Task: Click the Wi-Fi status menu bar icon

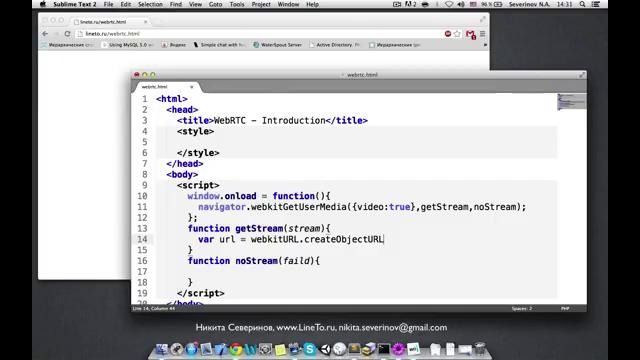Action: click(x=449, y=4)
